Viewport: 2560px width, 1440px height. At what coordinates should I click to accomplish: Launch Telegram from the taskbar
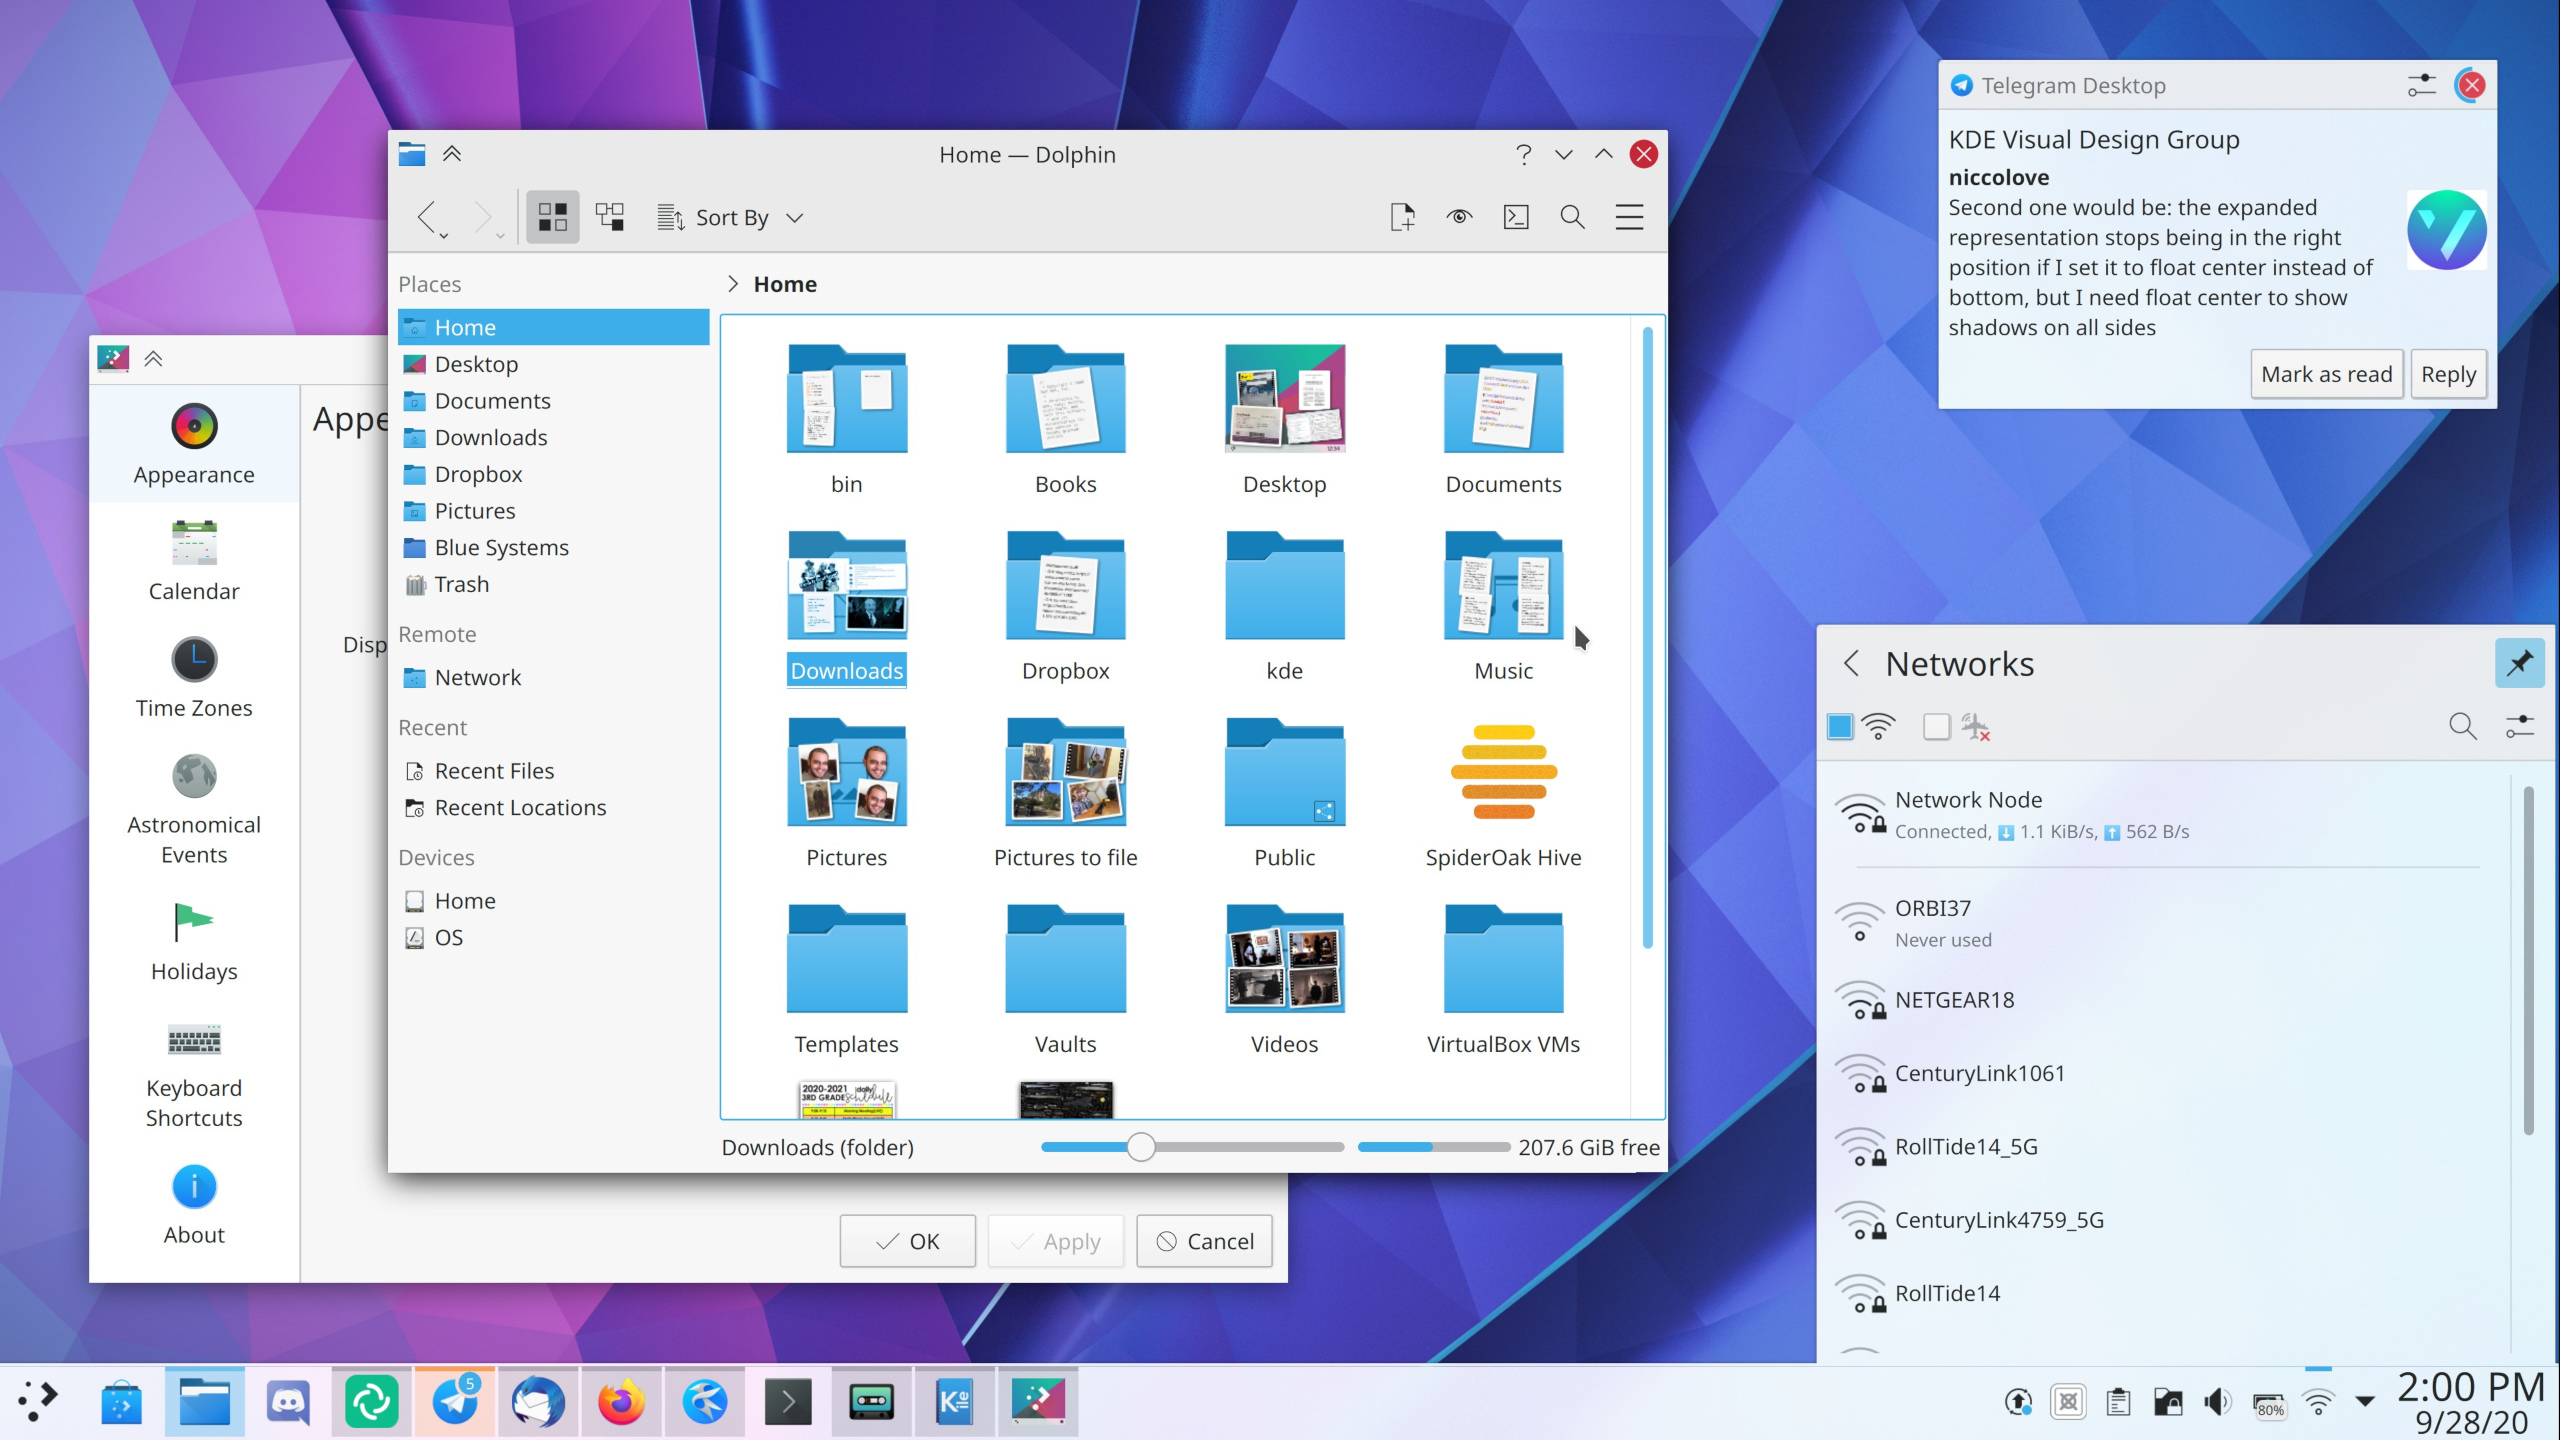[455, 1401]
